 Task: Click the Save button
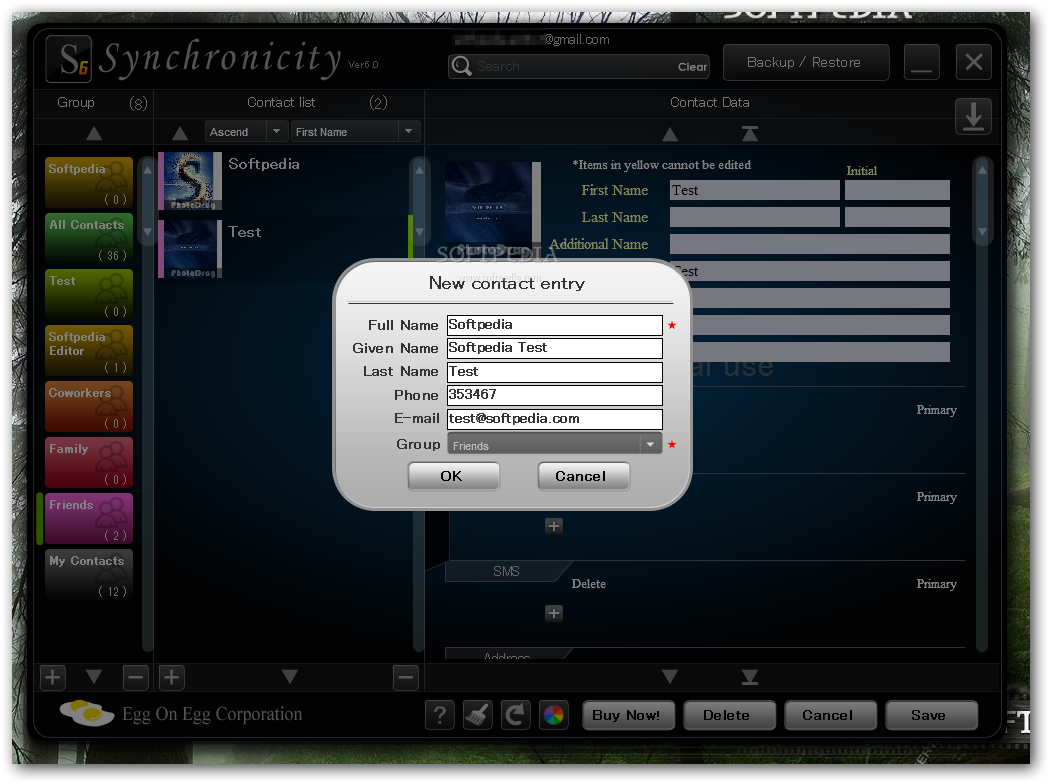931,715
